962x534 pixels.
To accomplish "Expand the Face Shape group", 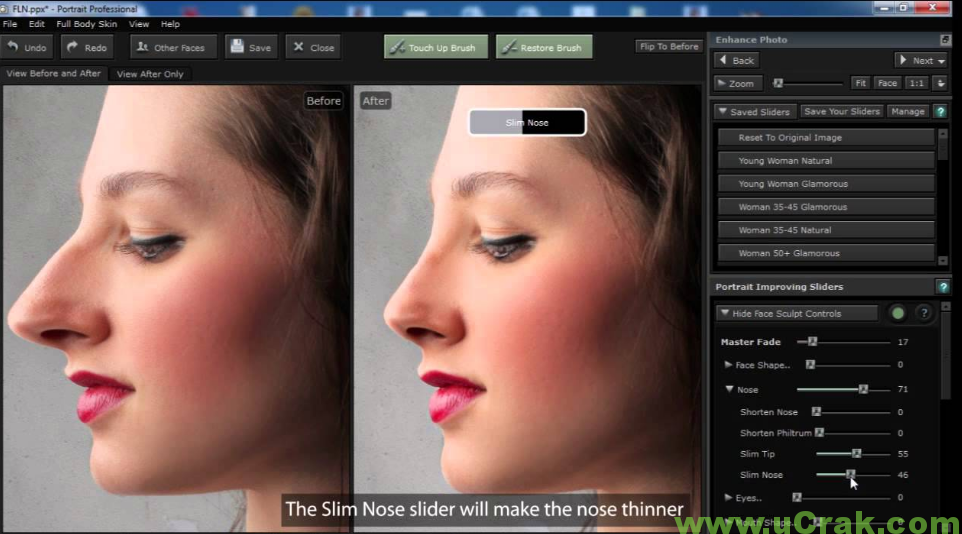I will pos(728,365).
